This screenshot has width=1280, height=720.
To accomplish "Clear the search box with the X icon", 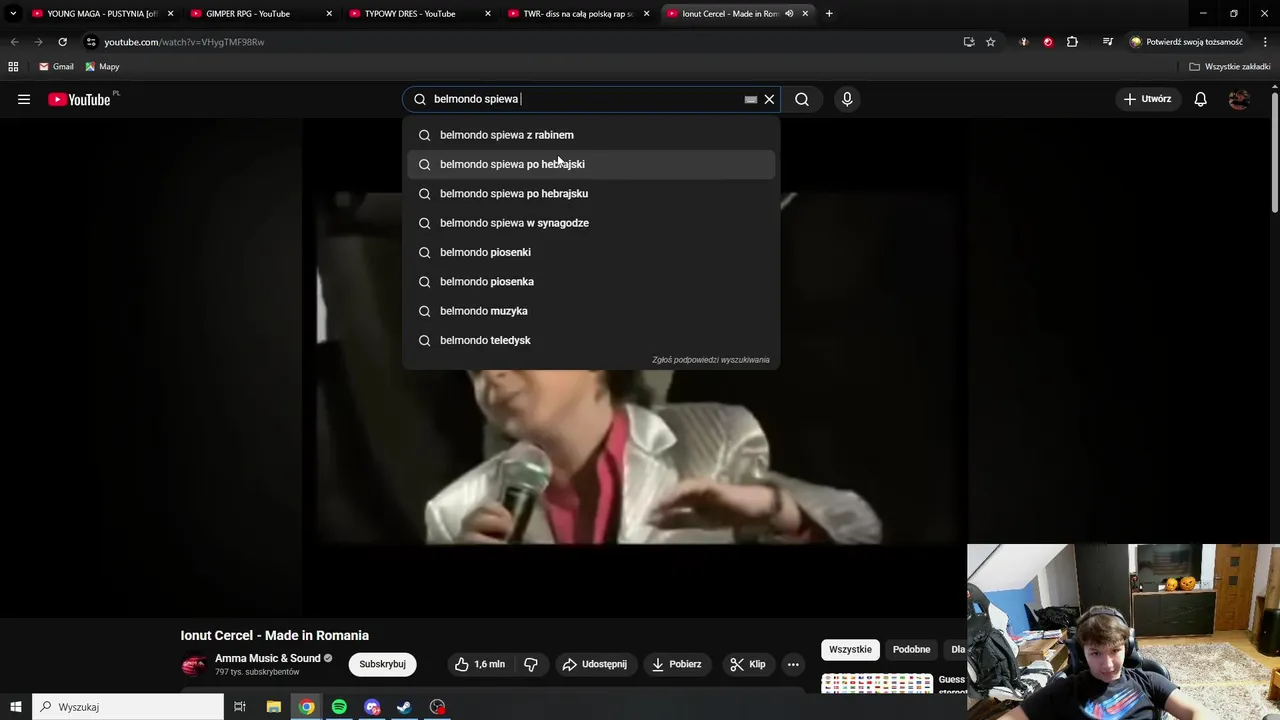I will click(769, 99).
